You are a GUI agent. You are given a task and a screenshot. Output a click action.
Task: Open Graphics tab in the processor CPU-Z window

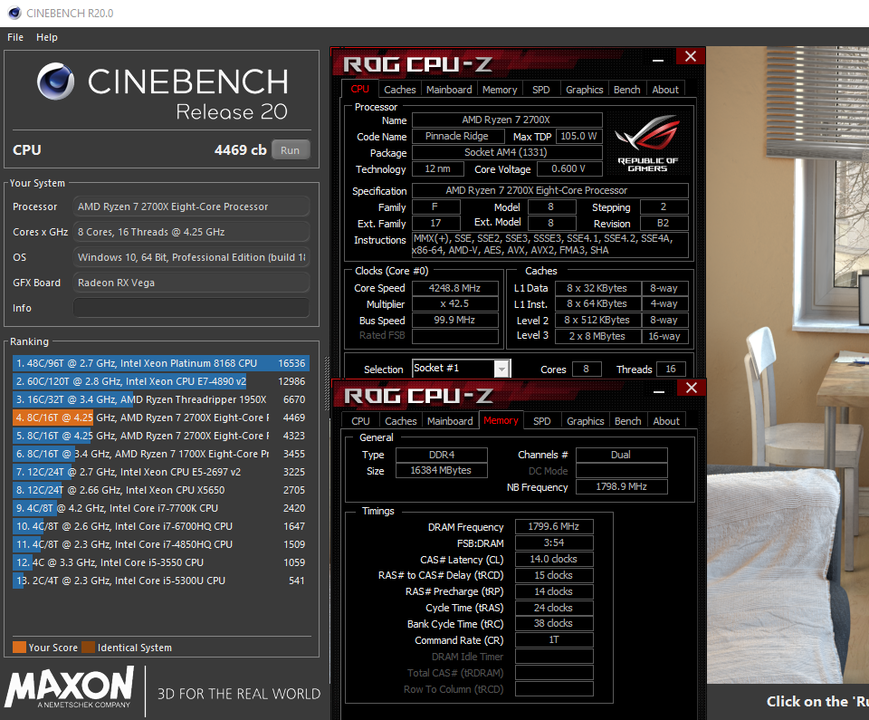[x=584, y=89]
